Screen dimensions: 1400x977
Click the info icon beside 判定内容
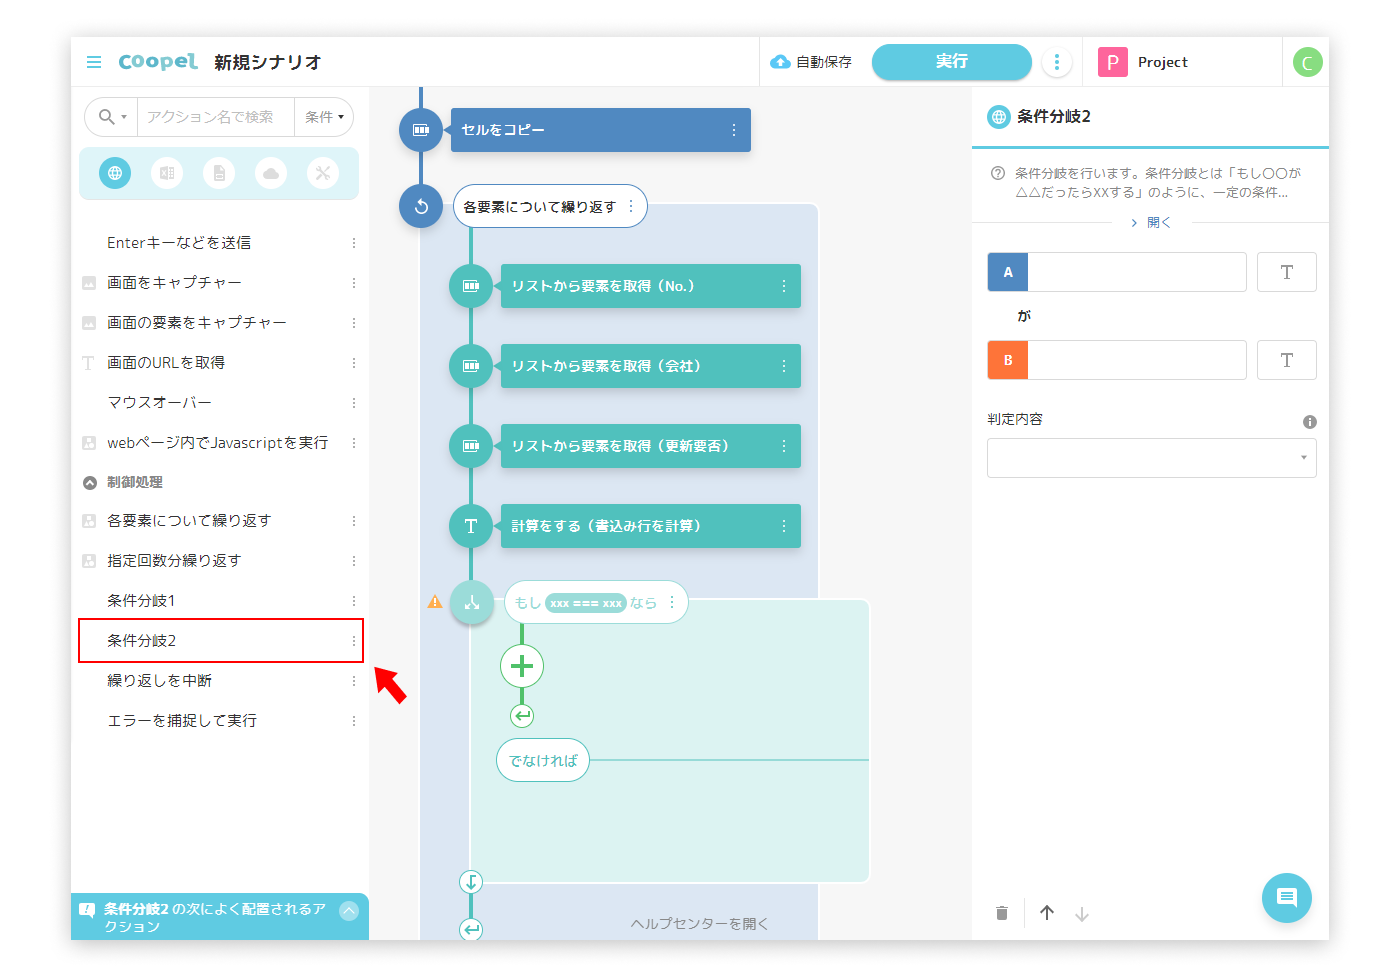pyautogui.click(x=1310, y=422)
